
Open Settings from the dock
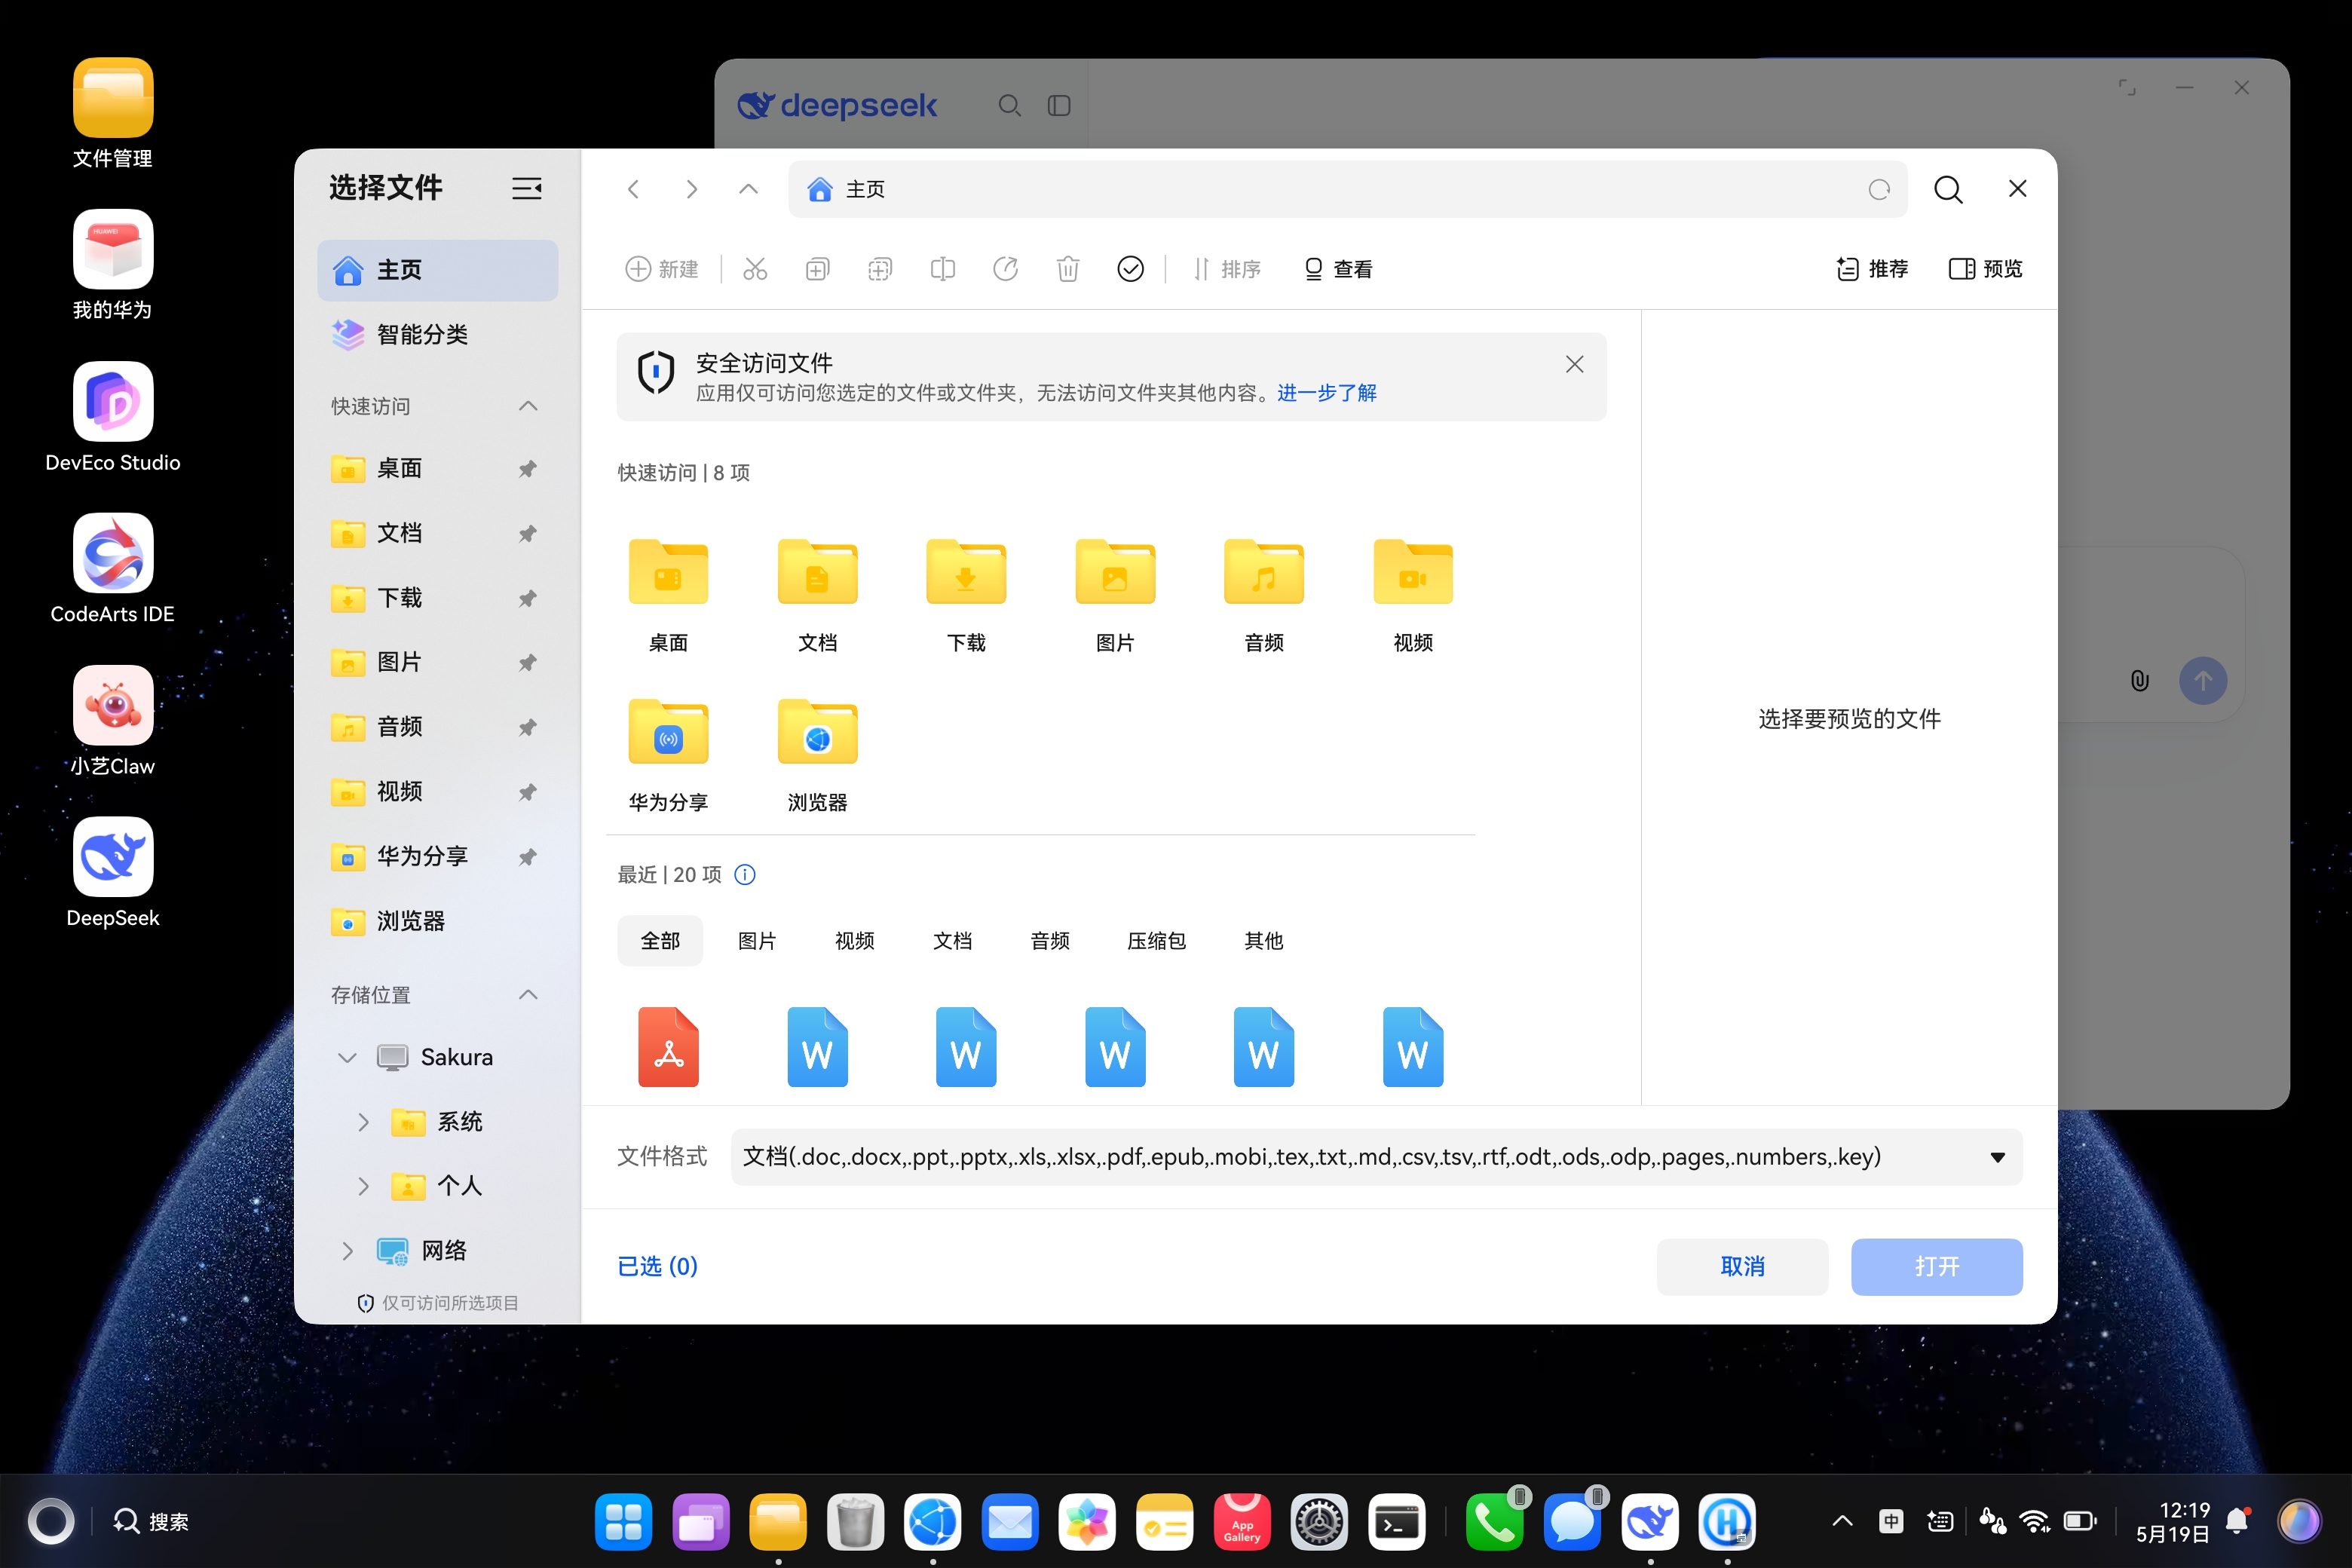[1319, 1522]
